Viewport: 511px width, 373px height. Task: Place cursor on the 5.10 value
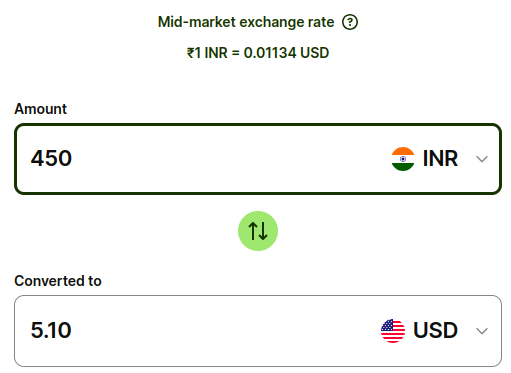coord(51,330)
